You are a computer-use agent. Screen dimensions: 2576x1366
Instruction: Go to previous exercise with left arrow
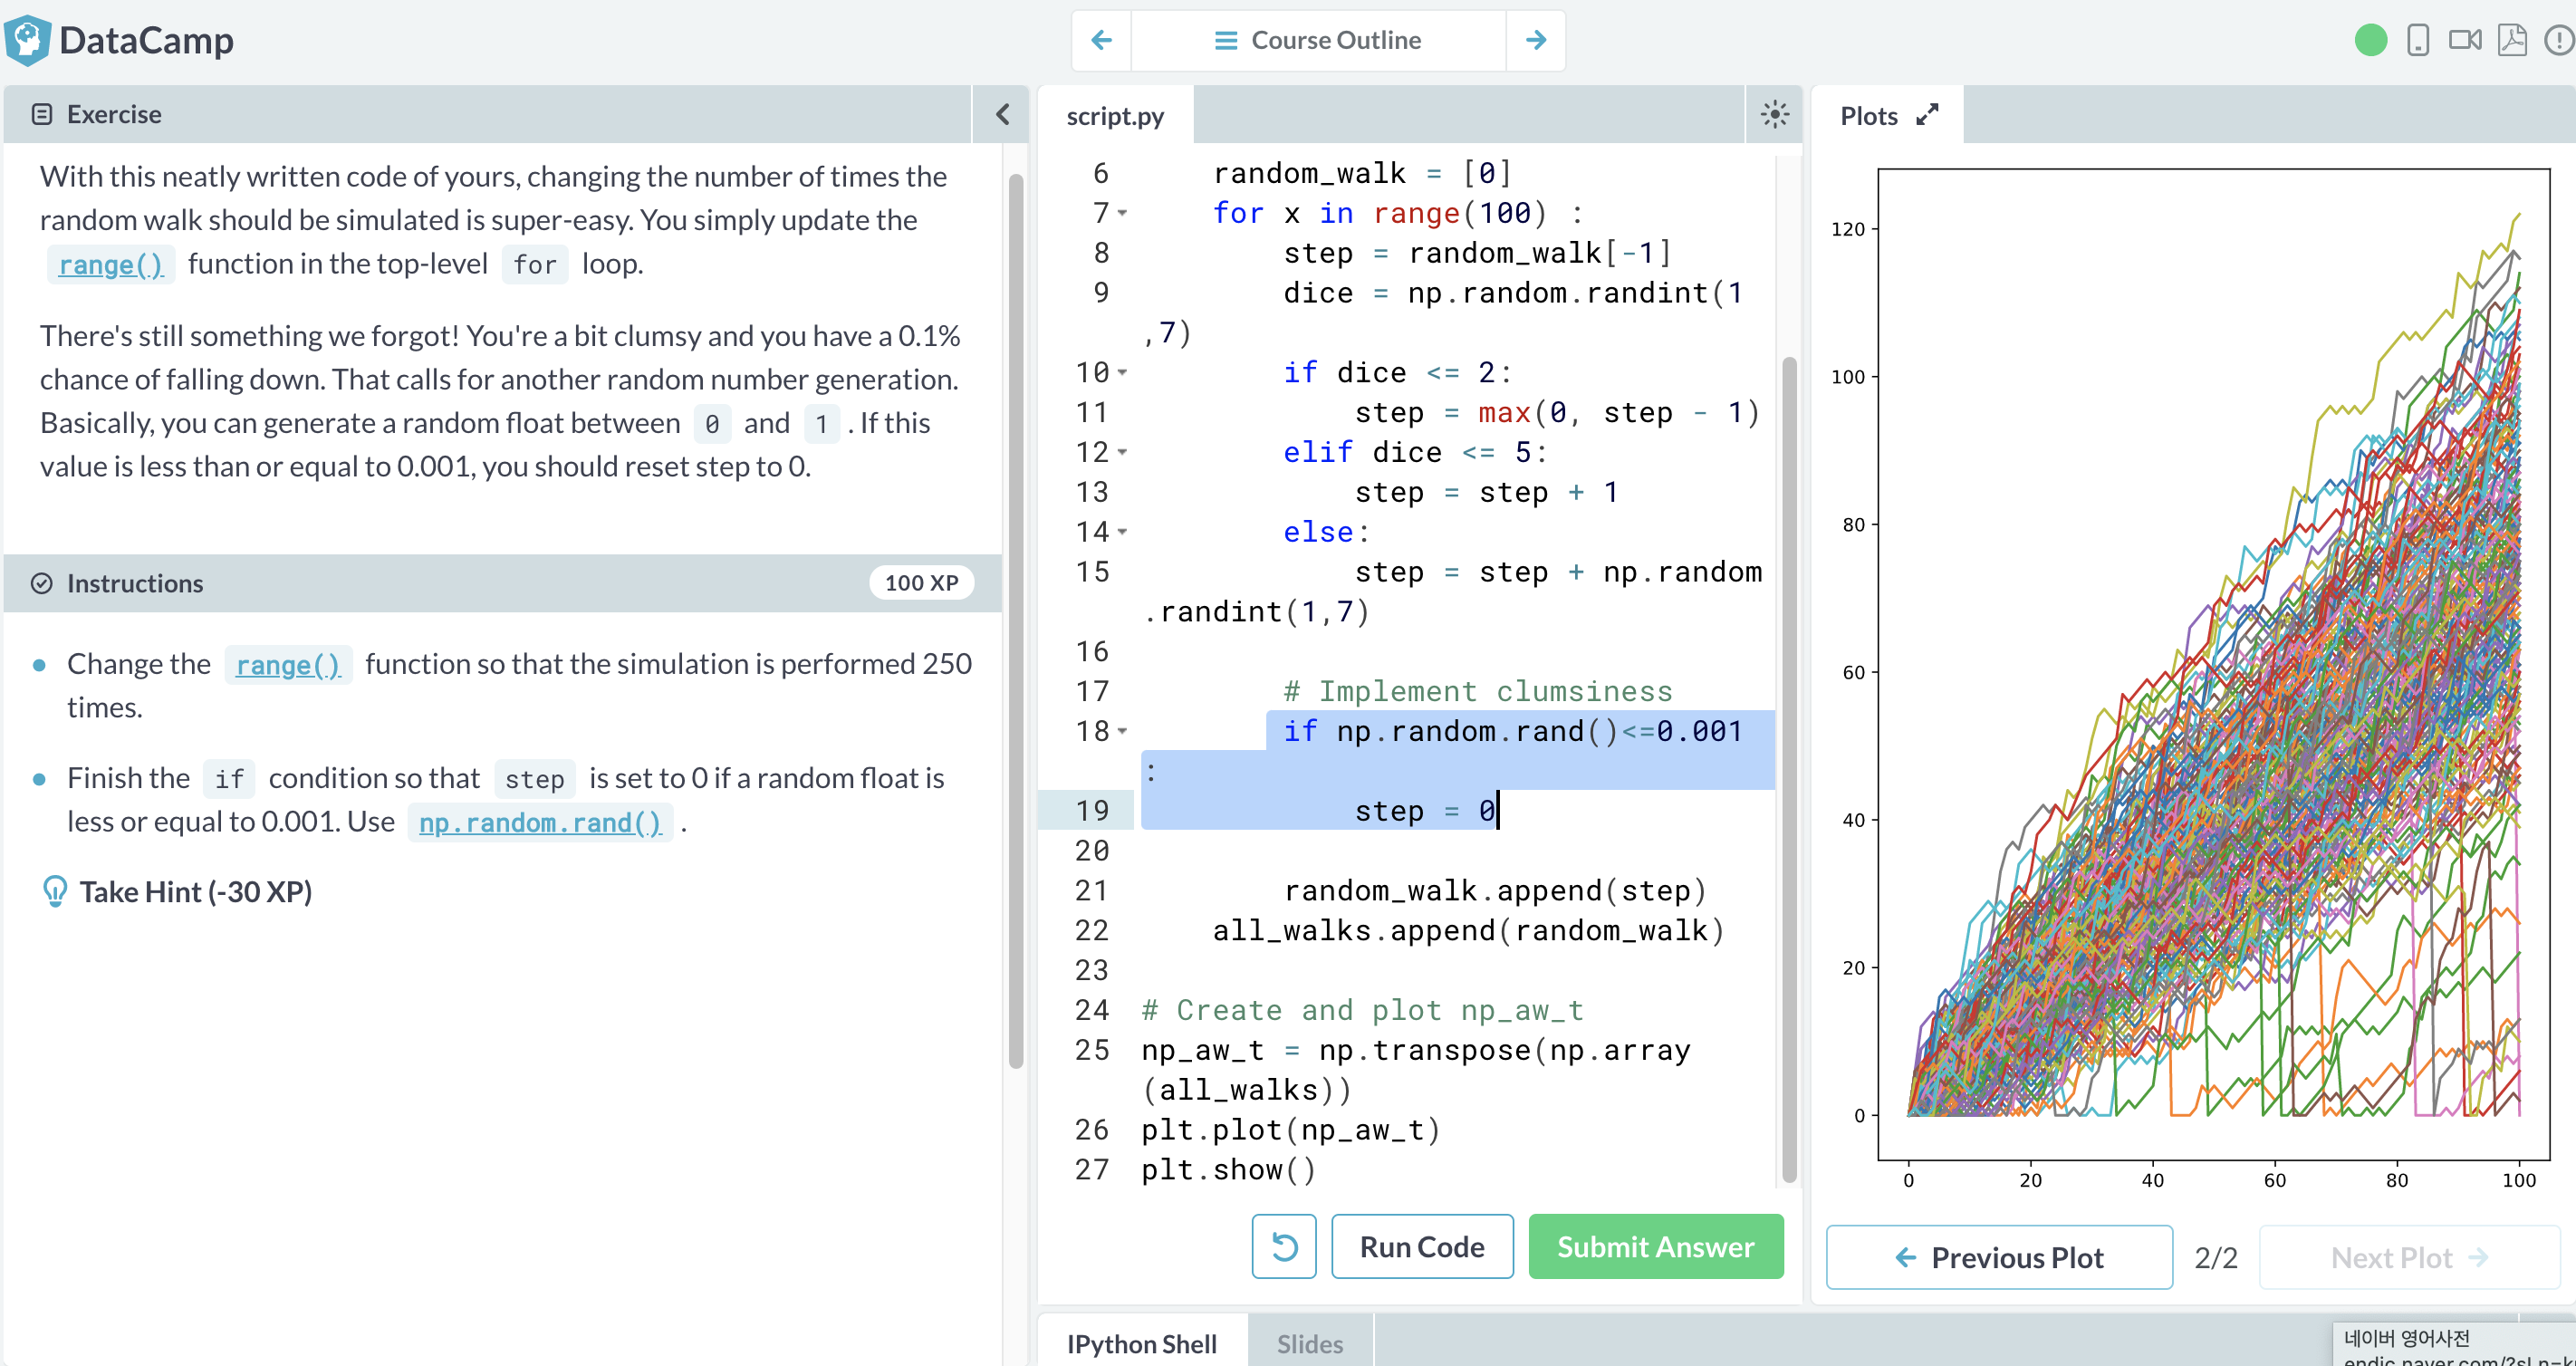pyautogui.click(x=1101, y=40)
